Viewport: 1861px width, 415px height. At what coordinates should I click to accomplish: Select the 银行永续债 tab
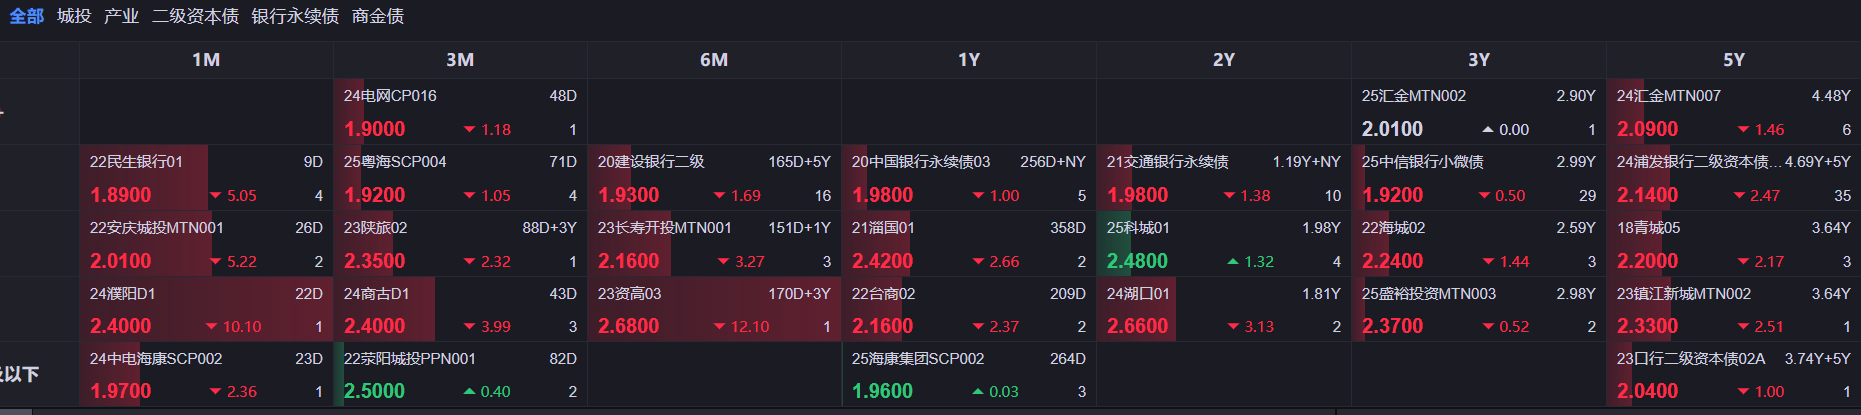(295, 16)
